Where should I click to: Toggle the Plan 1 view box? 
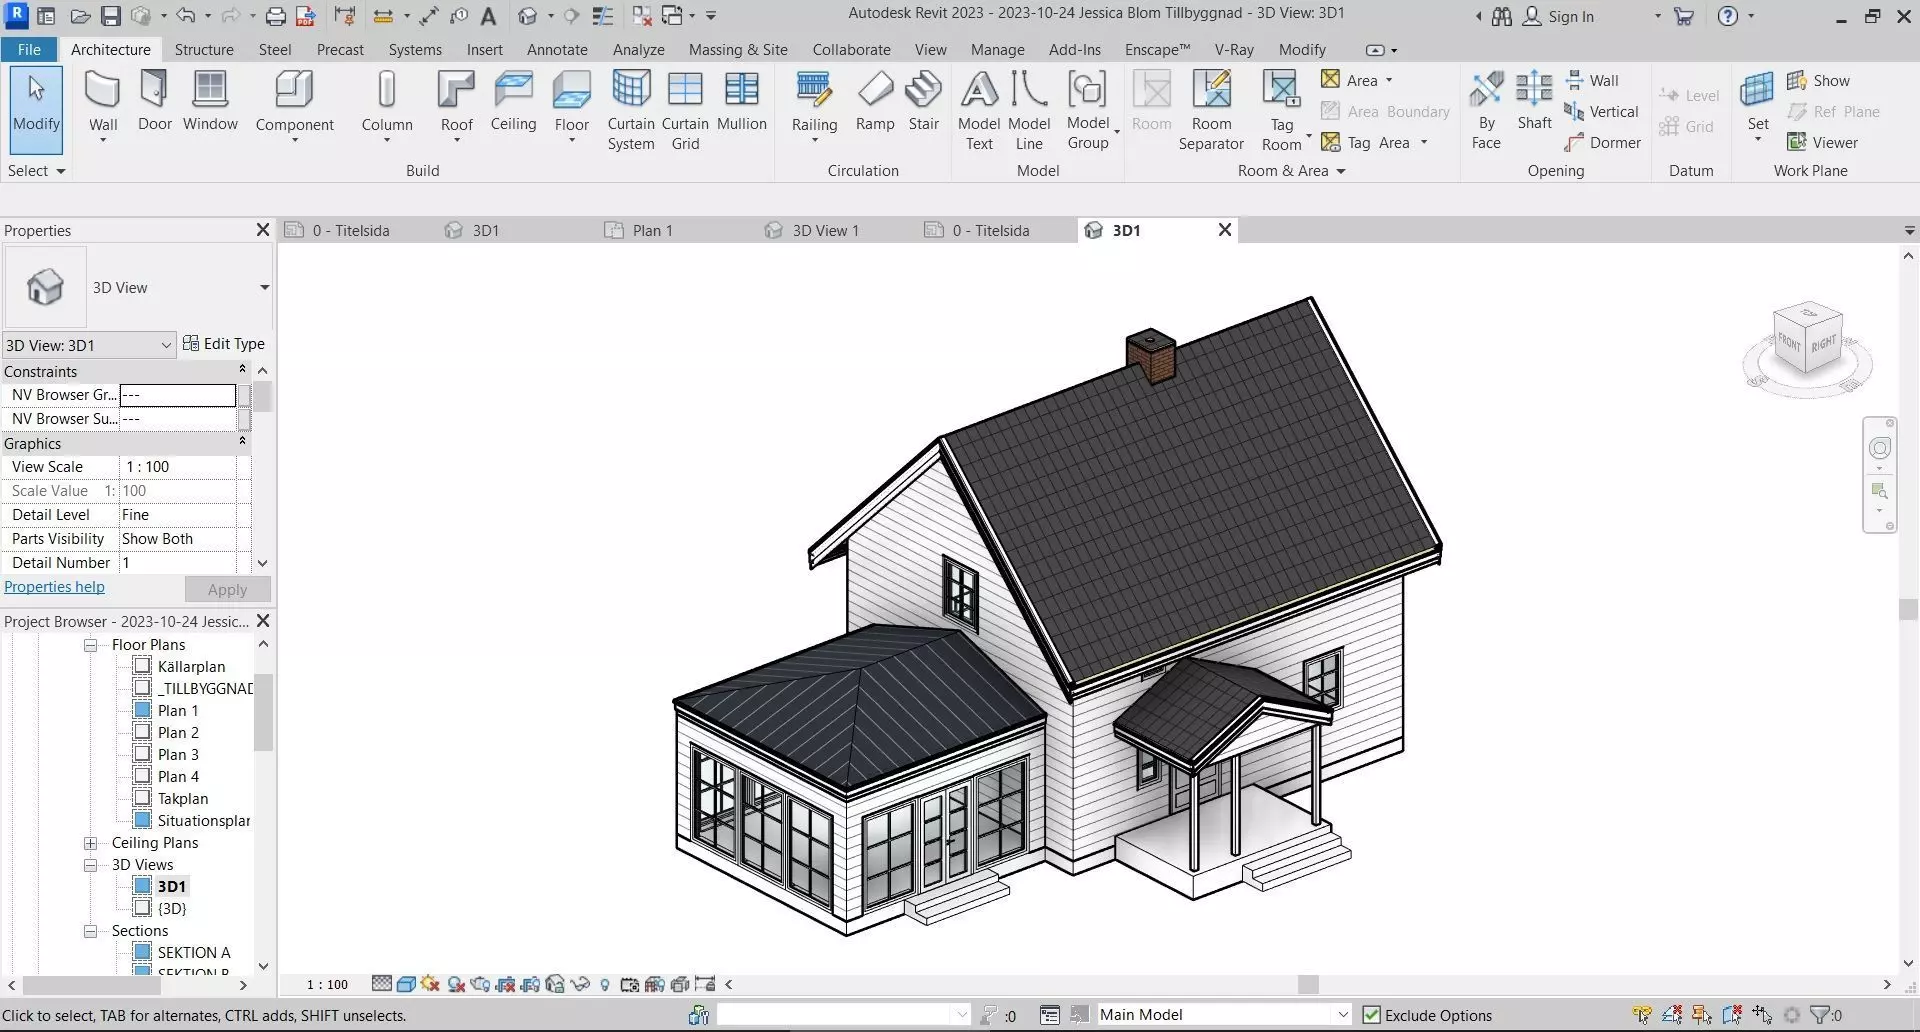[142, 710]
